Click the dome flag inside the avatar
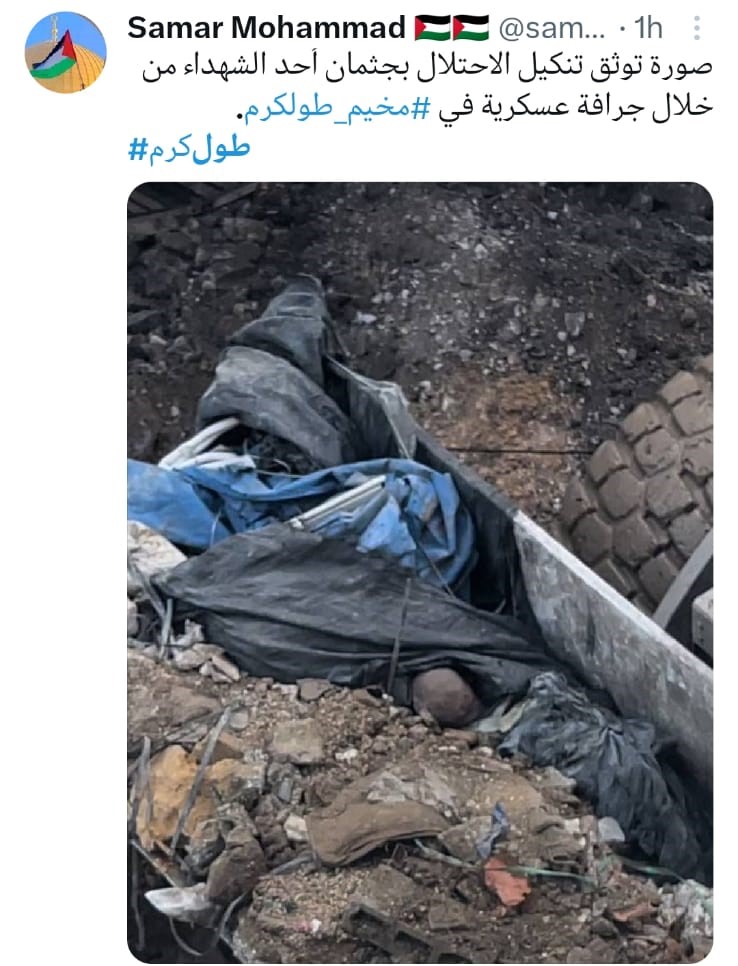 (x=57, y=57)
